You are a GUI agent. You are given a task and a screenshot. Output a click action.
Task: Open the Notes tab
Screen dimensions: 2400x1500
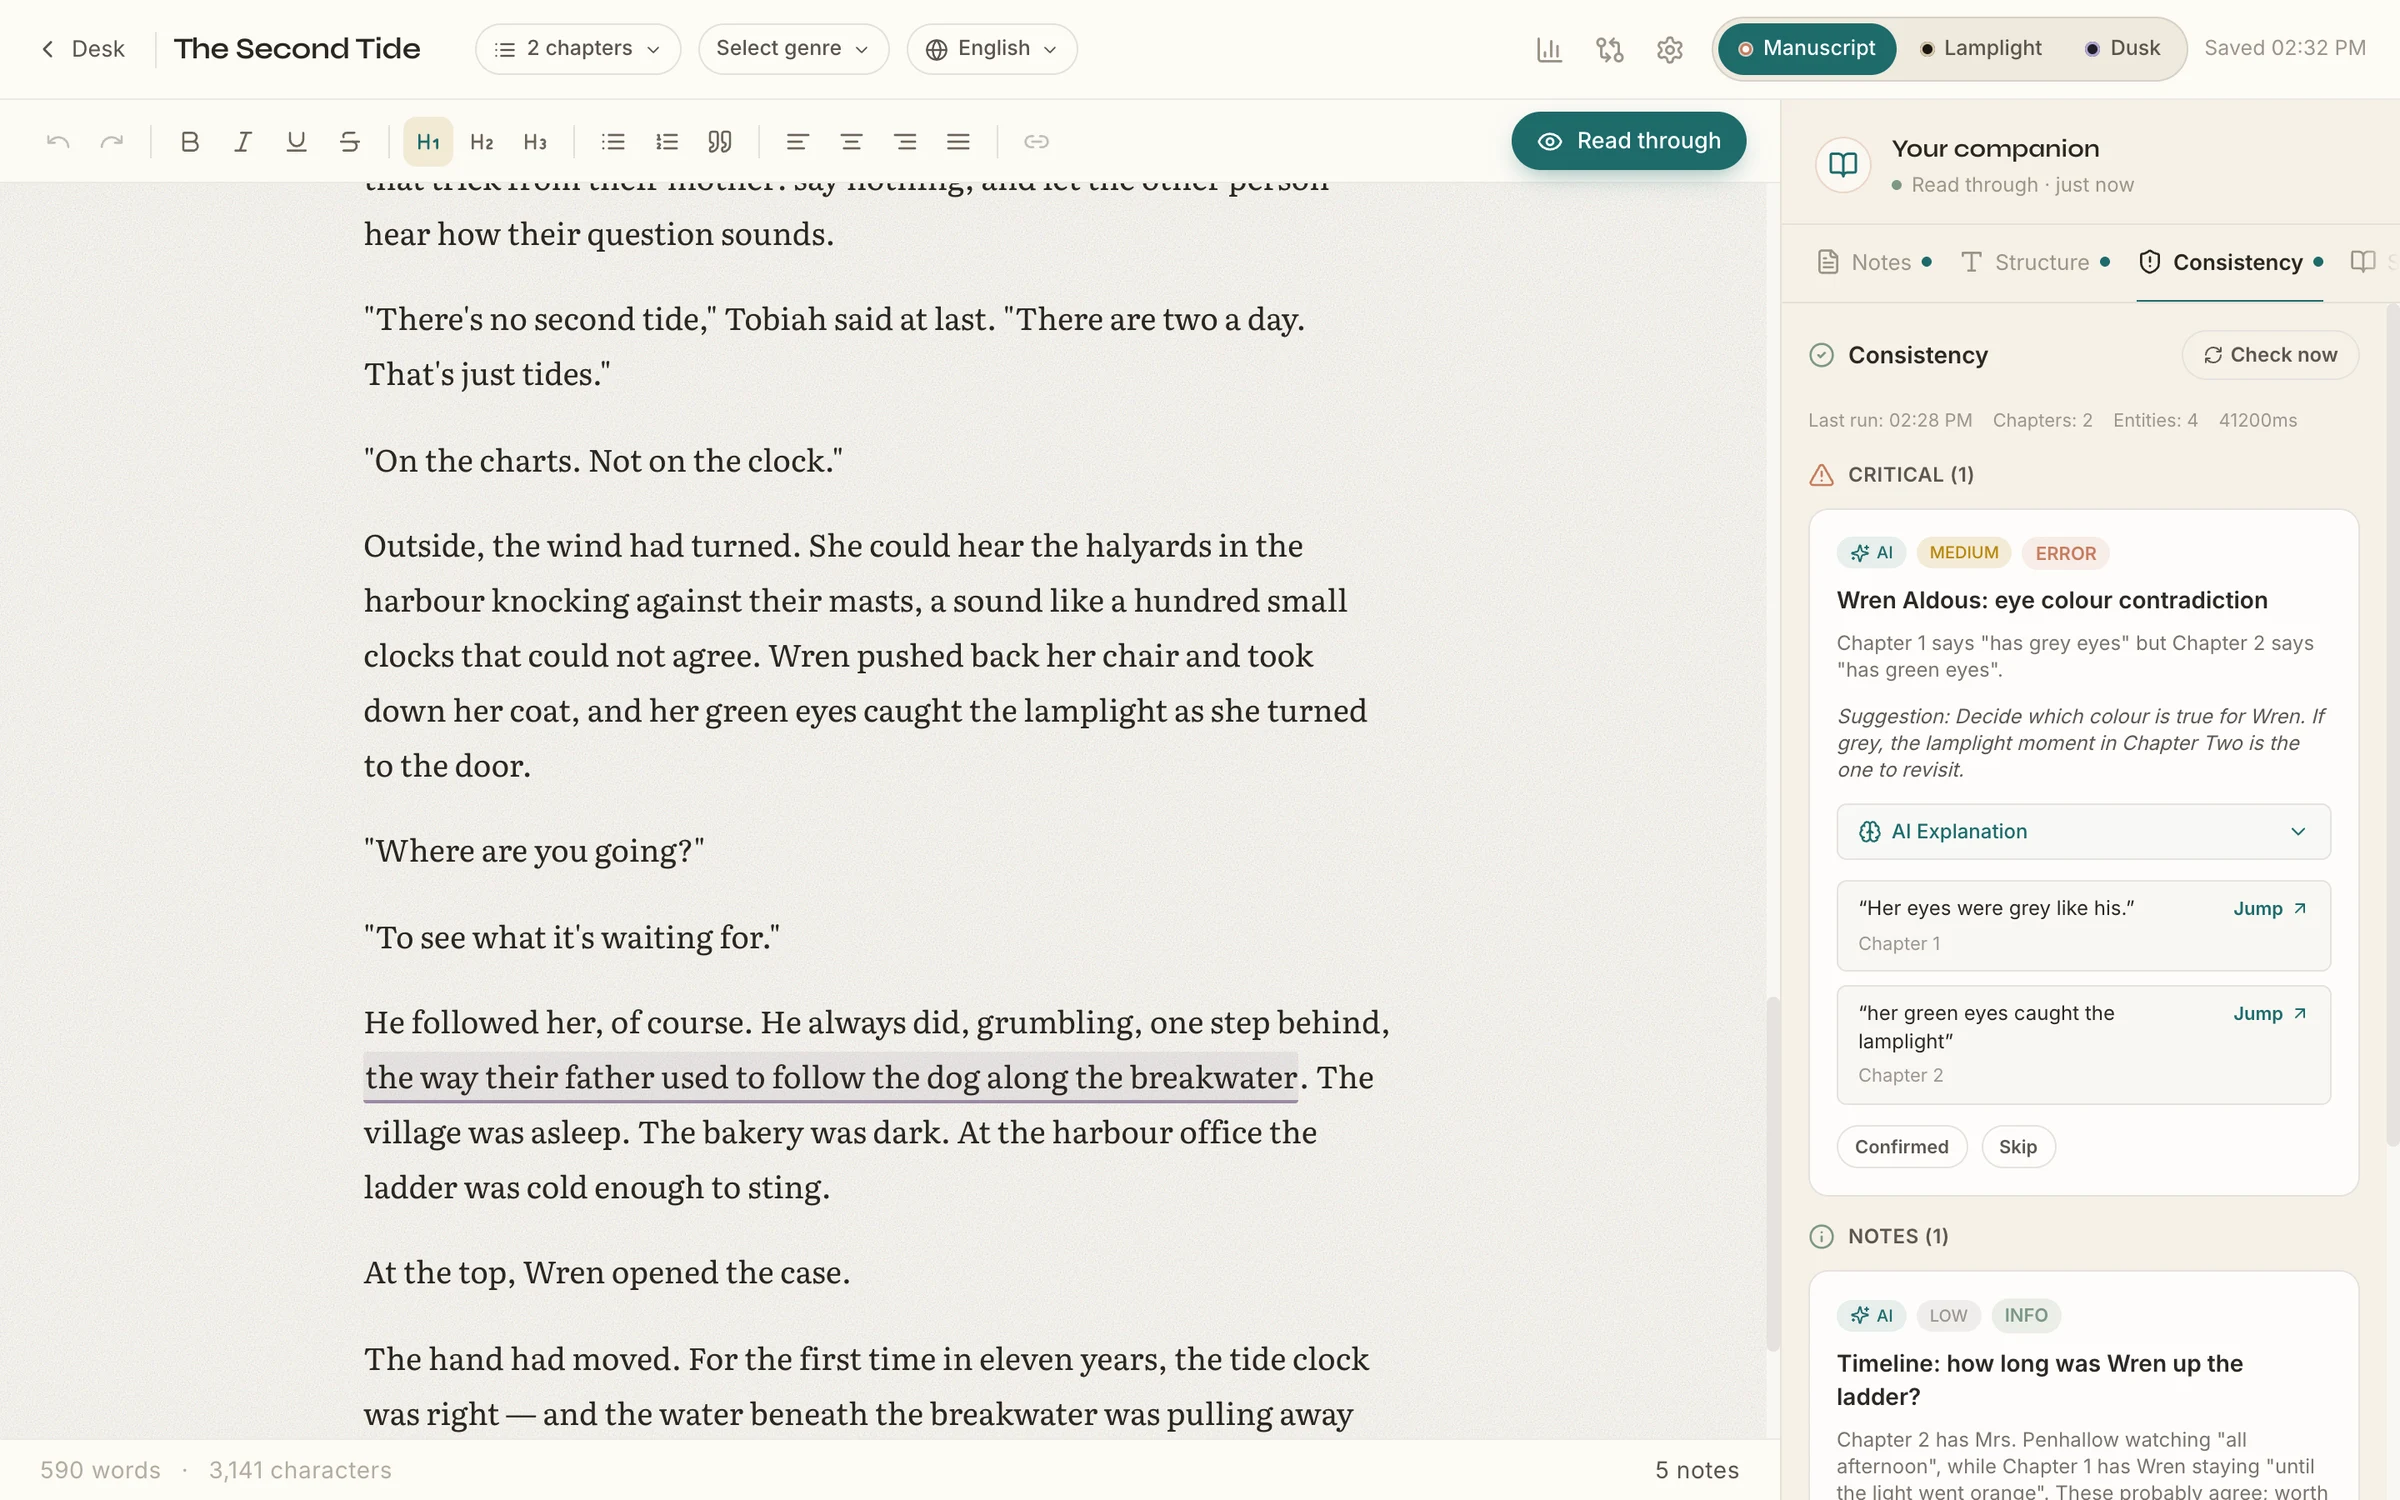(1874, 262)
